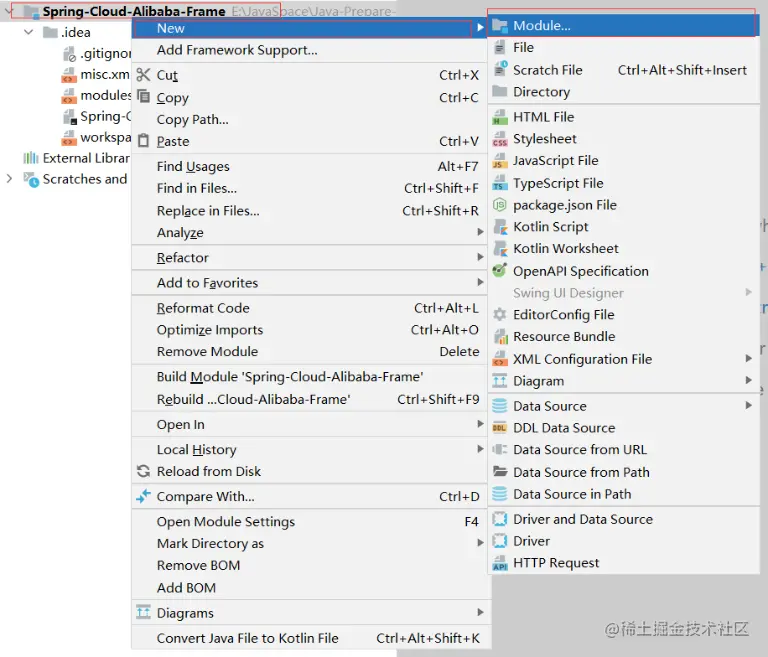Image resolution: width=768 pixels, height=657 pixels.
Task: Click the package.json File icon
Action: [500, 205]
